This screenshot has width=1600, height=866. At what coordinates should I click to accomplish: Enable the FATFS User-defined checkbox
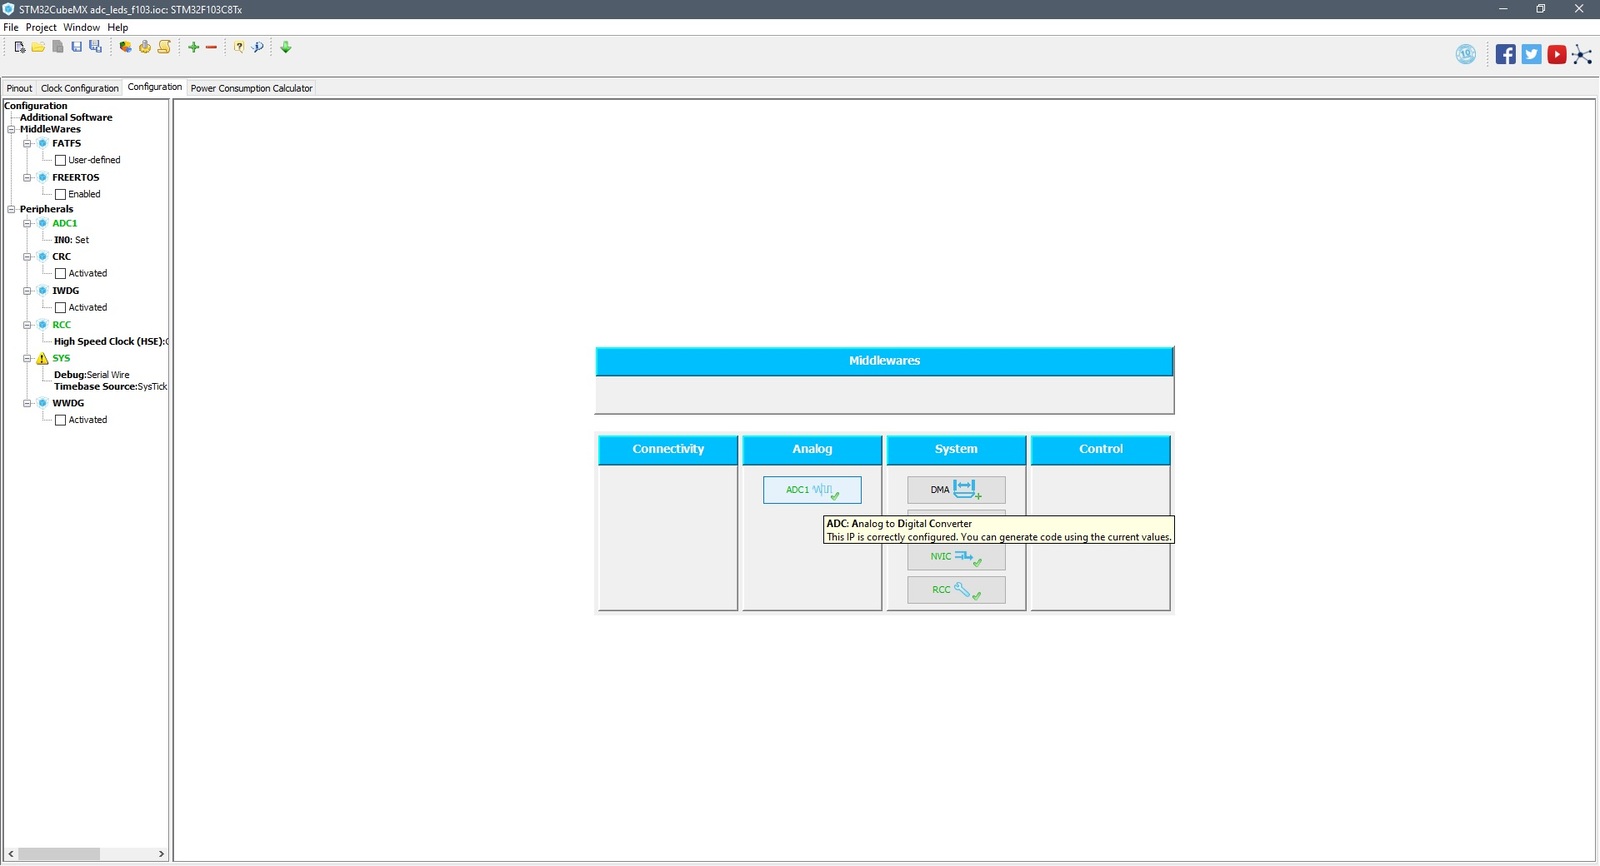[x=60, y=160]
